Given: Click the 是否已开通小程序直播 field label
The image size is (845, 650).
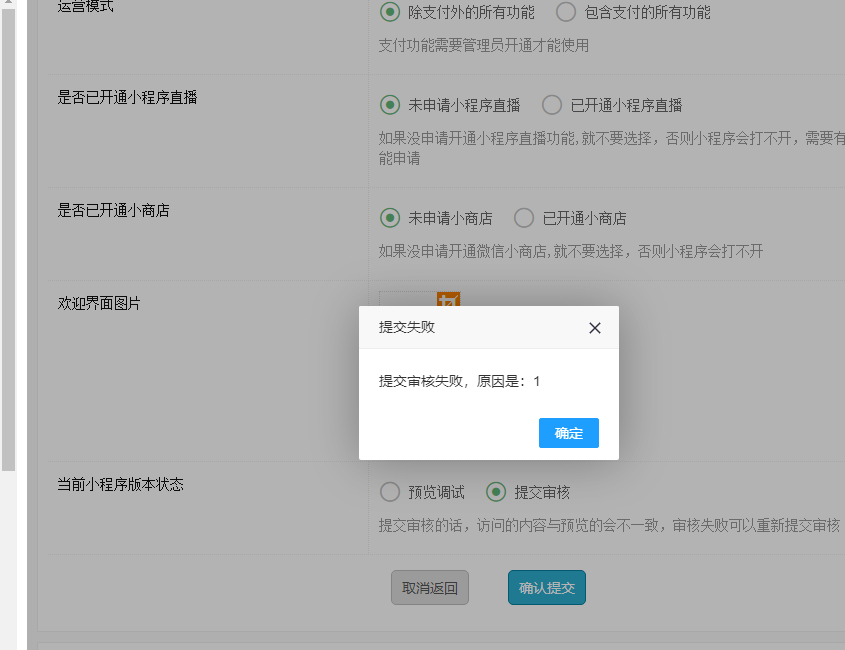Looking at the screenshot, I should coord(127,97).
